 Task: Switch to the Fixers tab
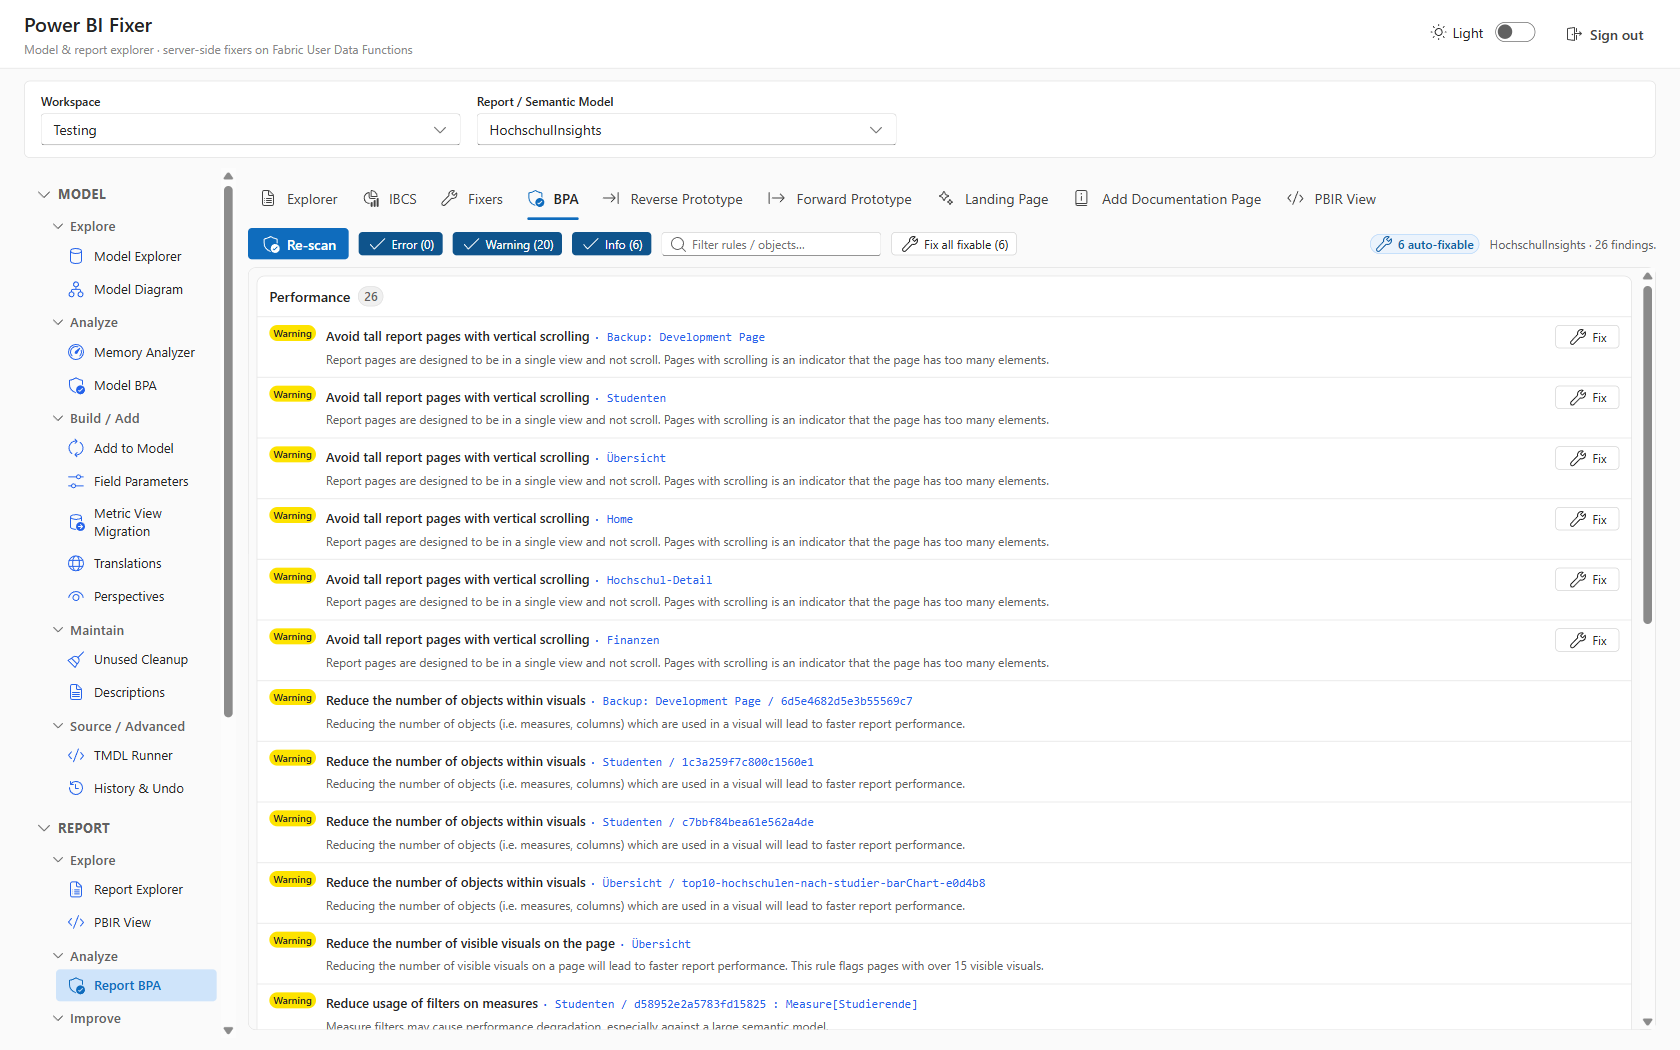pyautogui.click(x=473, y=199)
